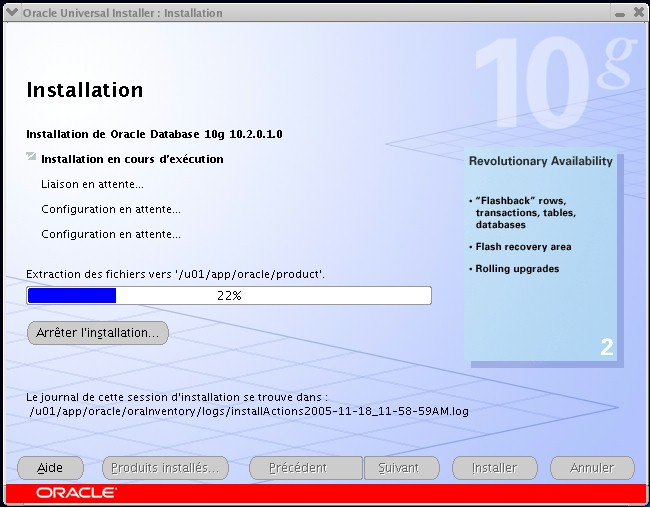Click the Suivant button
The height and width of the screenshot is (508, 650).
coord(401,468)
